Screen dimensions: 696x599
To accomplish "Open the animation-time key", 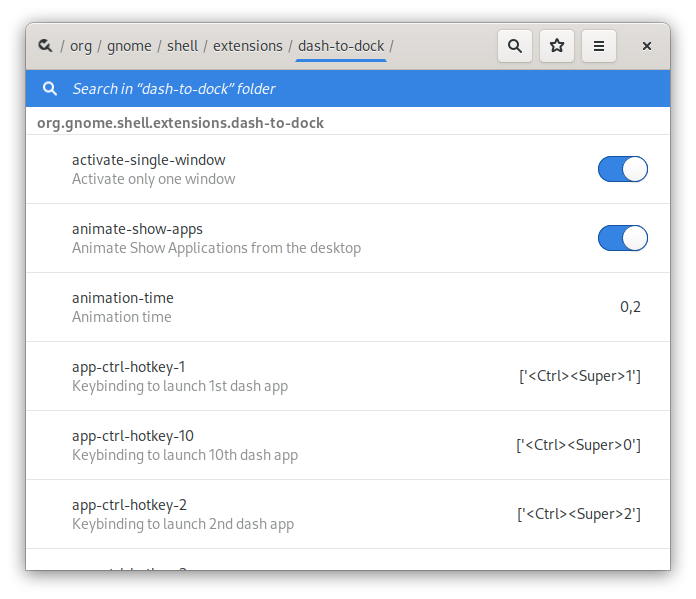I will pyautogui.click(x=348, y=307).
